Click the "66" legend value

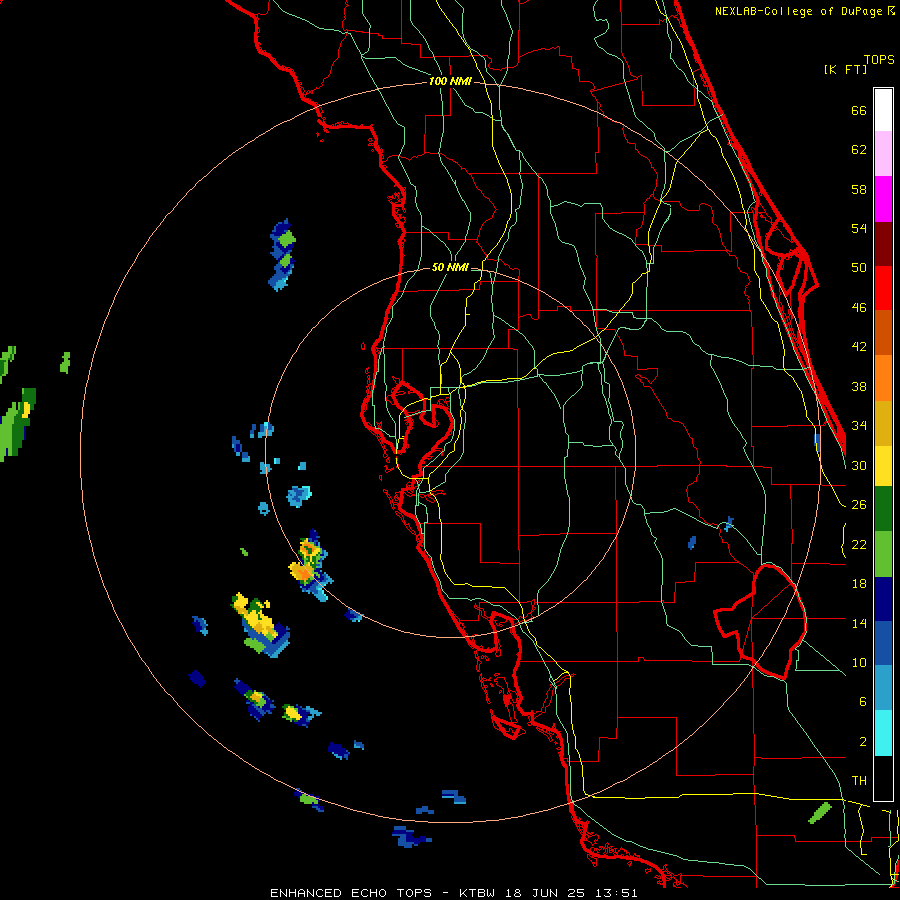(859, 110)
